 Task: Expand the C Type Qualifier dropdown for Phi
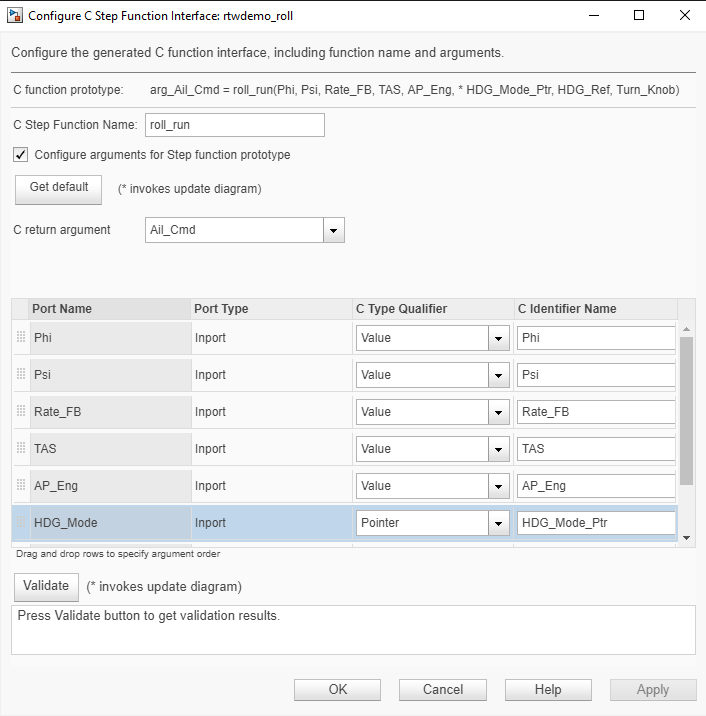click(x=499, y=338)
